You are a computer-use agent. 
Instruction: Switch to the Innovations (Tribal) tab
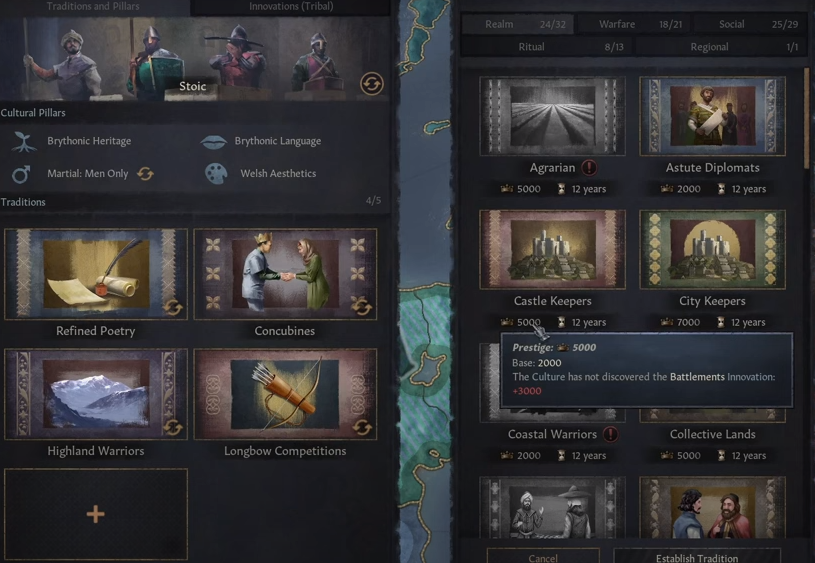[x=291, y=7]
